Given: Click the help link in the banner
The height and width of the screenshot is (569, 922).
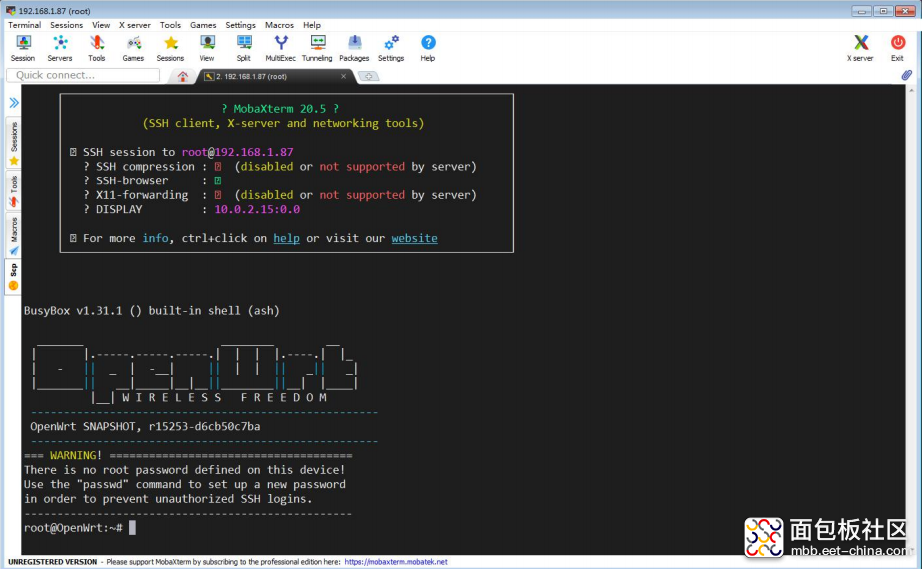Looking at the screenshot, I should [286, 238].
